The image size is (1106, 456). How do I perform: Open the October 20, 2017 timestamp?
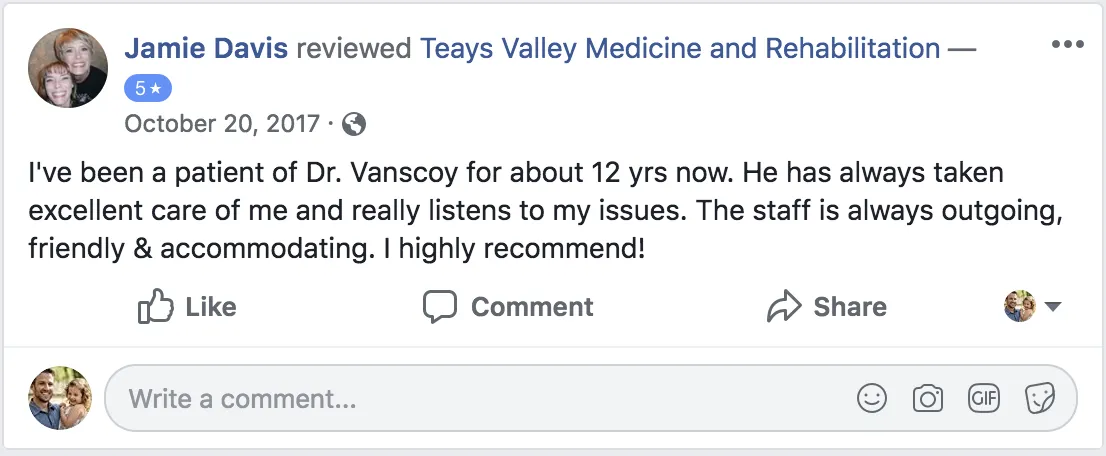pos(221,124)
